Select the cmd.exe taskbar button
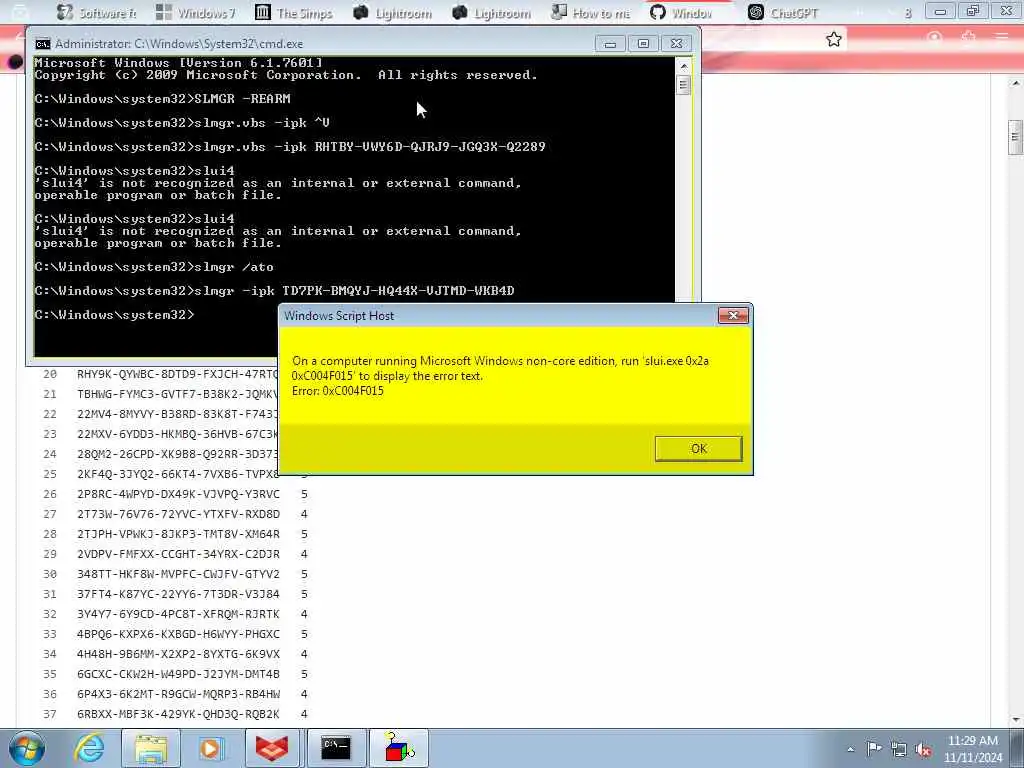This screenshot has width=1024, height=768. 336,748
